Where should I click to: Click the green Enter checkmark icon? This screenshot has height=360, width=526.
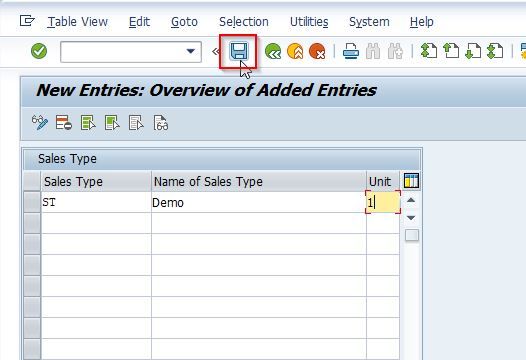click(39, 51)
